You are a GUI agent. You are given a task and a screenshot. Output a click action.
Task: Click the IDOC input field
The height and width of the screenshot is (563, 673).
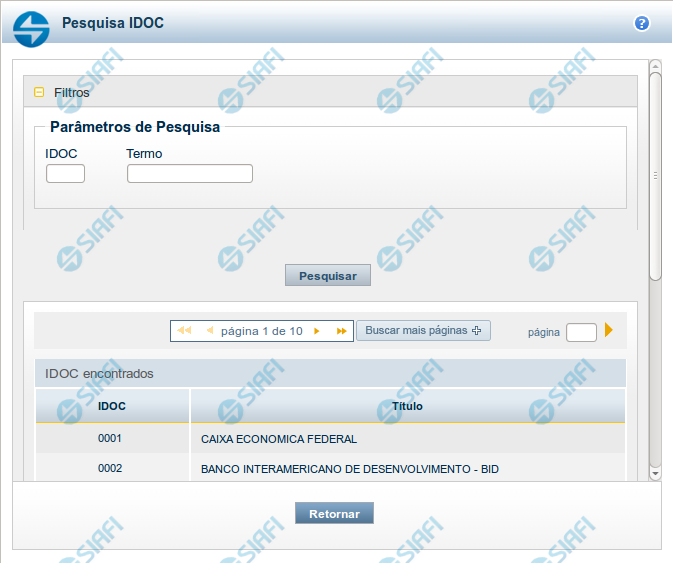[x=65, y=174]
